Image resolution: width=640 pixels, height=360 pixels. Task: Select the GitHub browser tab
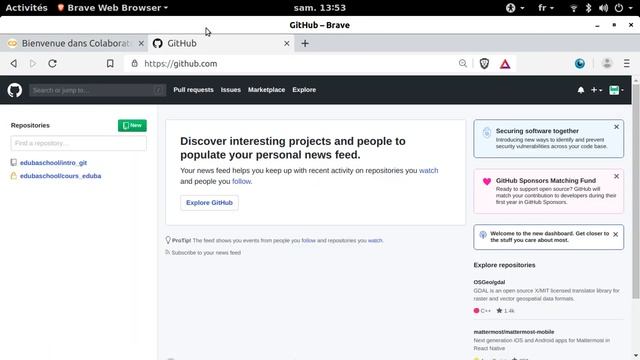[220, 43]
